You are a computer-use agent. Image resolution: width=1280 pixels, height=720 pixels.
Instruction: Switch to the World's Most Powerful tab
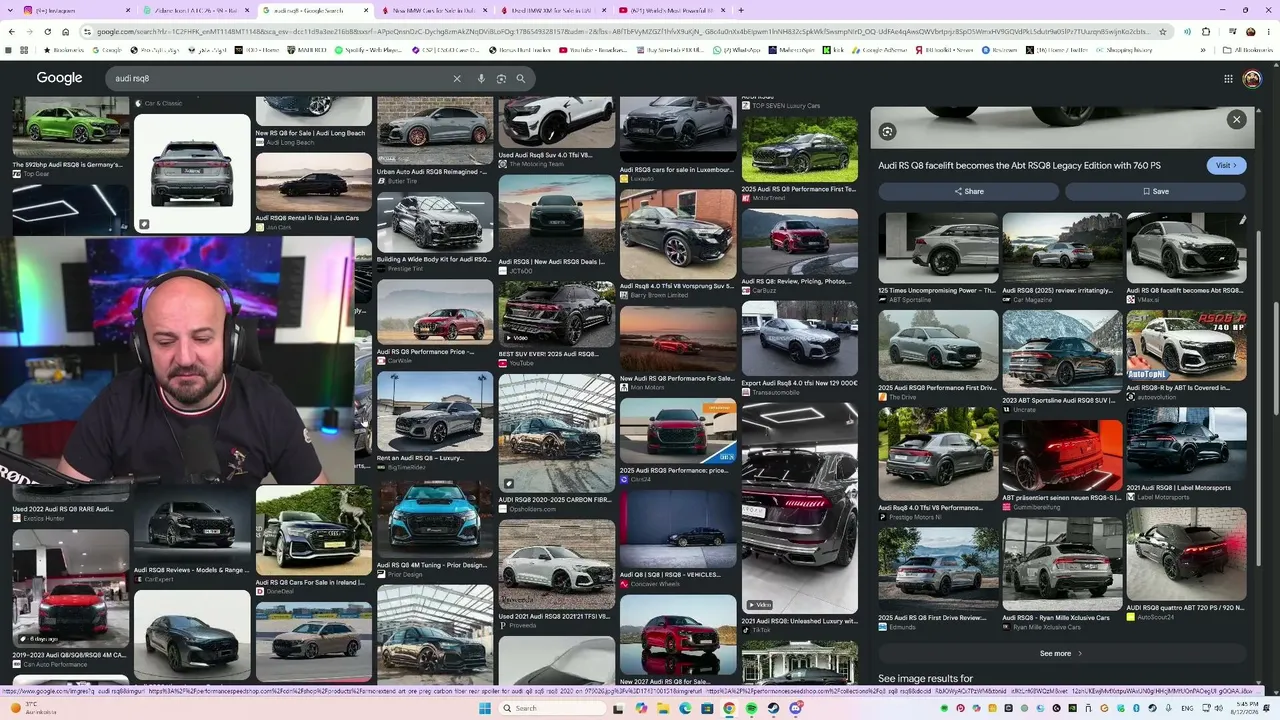pyautogui.click(x=669, y=10)
